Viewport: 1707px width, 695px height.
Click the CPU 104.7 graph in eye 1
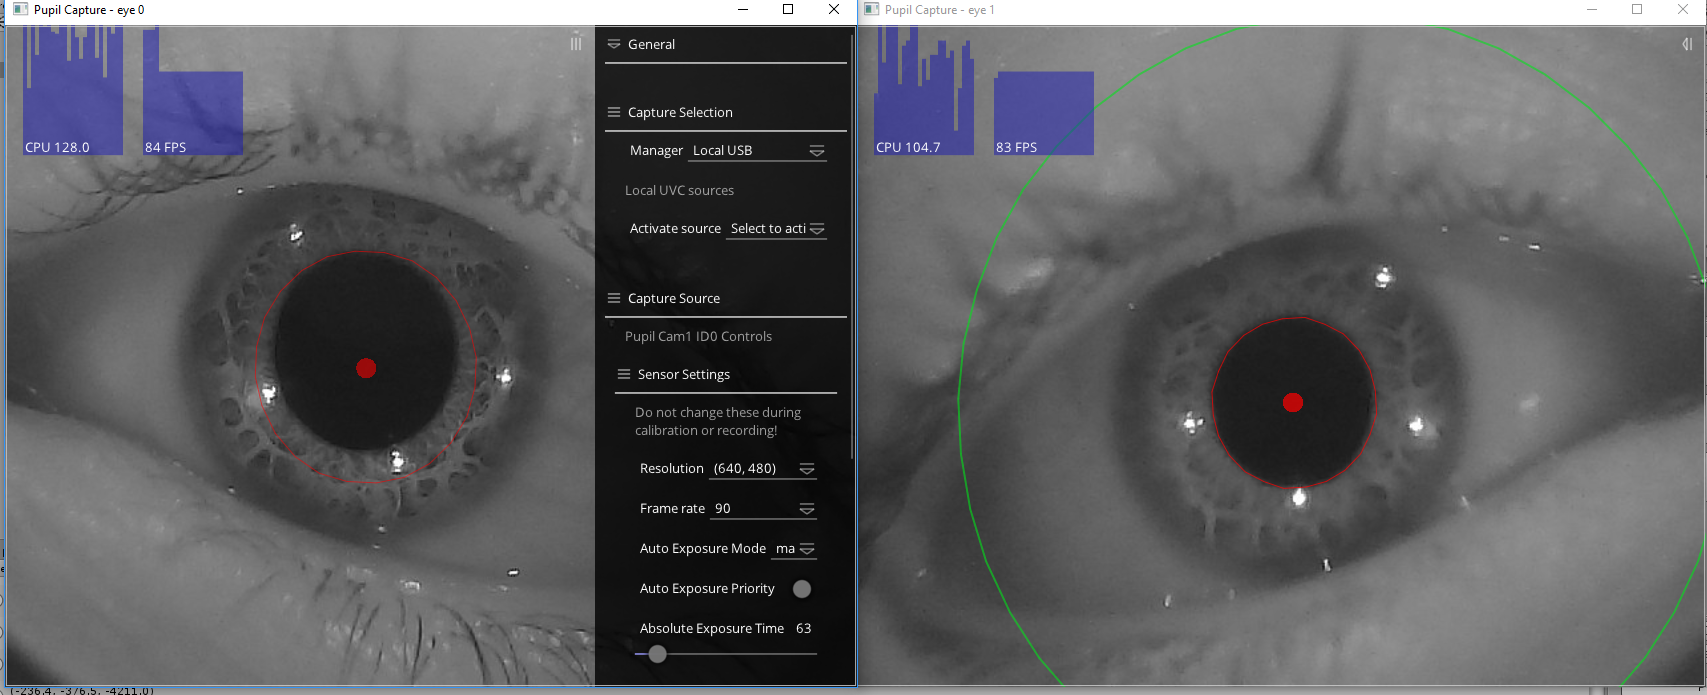click(x=924, y=91)
